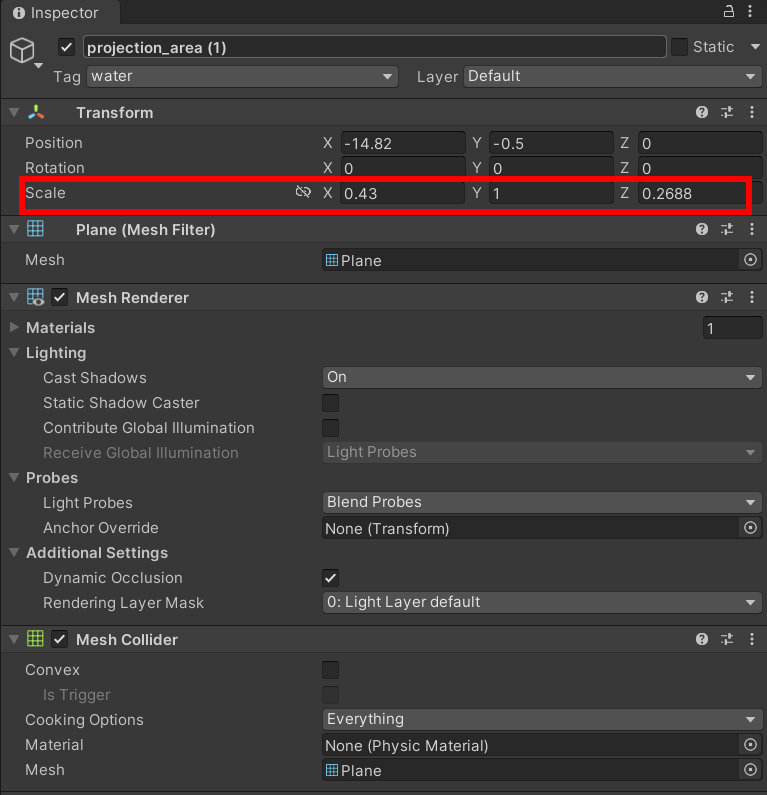Screen dimensions: 767x795
Task: Collapse the Probes section
Action: (x=14, y=478)
